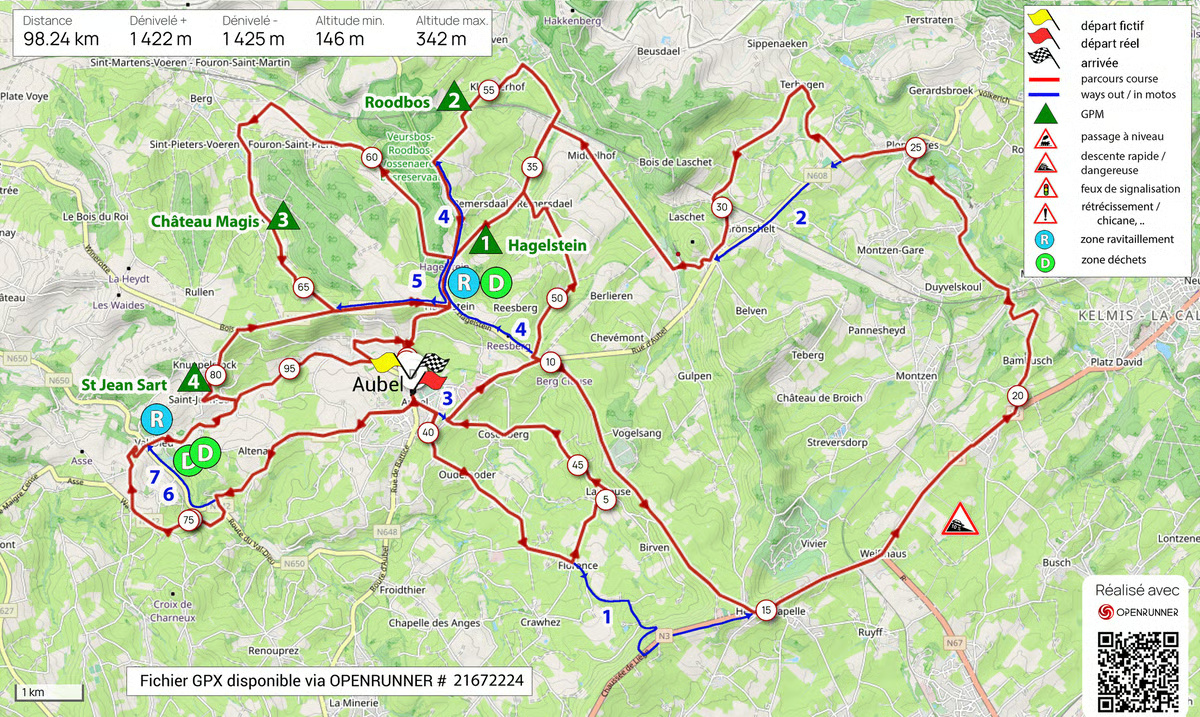
Task: Click the green D waste zone beside Hagelstein
Action: (x=495, y=284)
